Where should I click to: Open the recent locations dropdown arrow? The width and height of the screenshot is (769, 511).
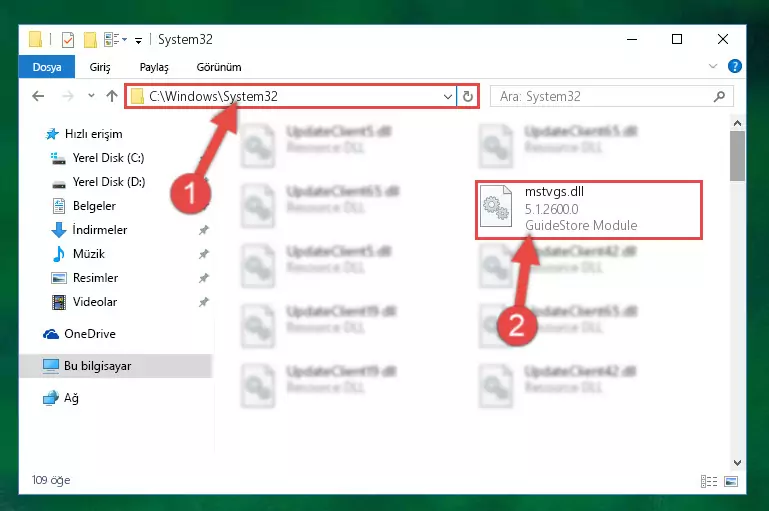click(x=91, y=96)
